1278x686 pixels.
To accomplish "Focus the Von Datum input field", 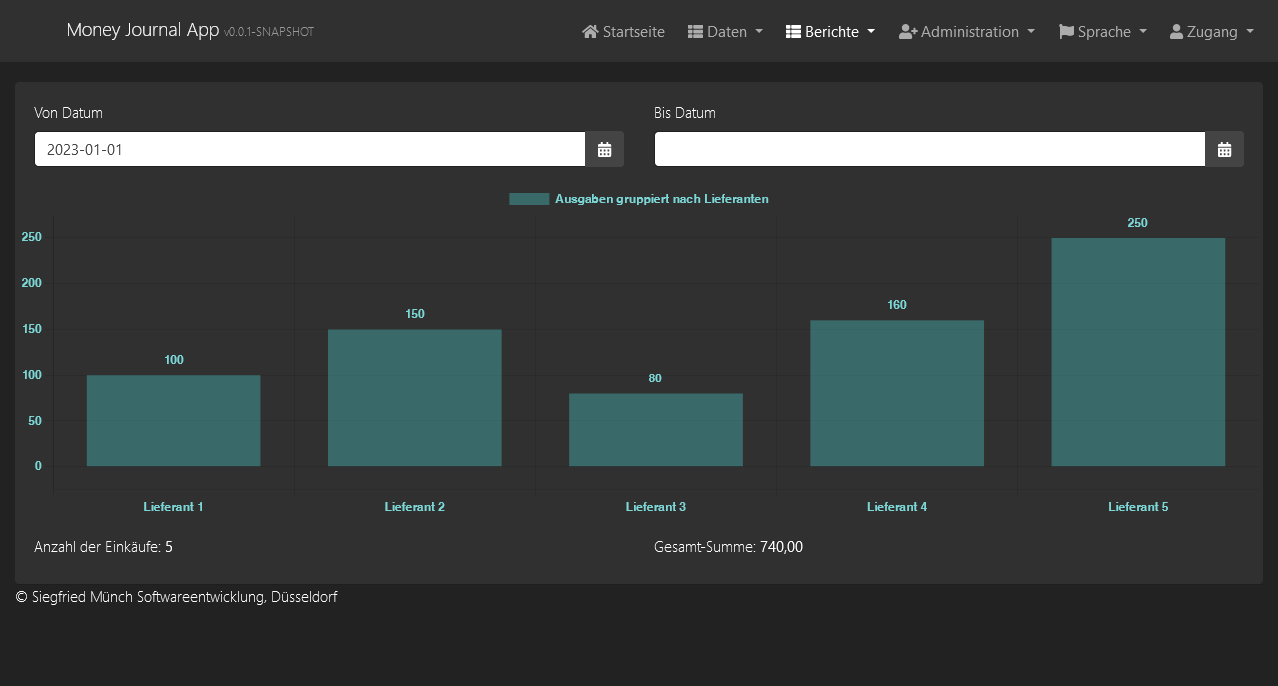I will [310, 150].
